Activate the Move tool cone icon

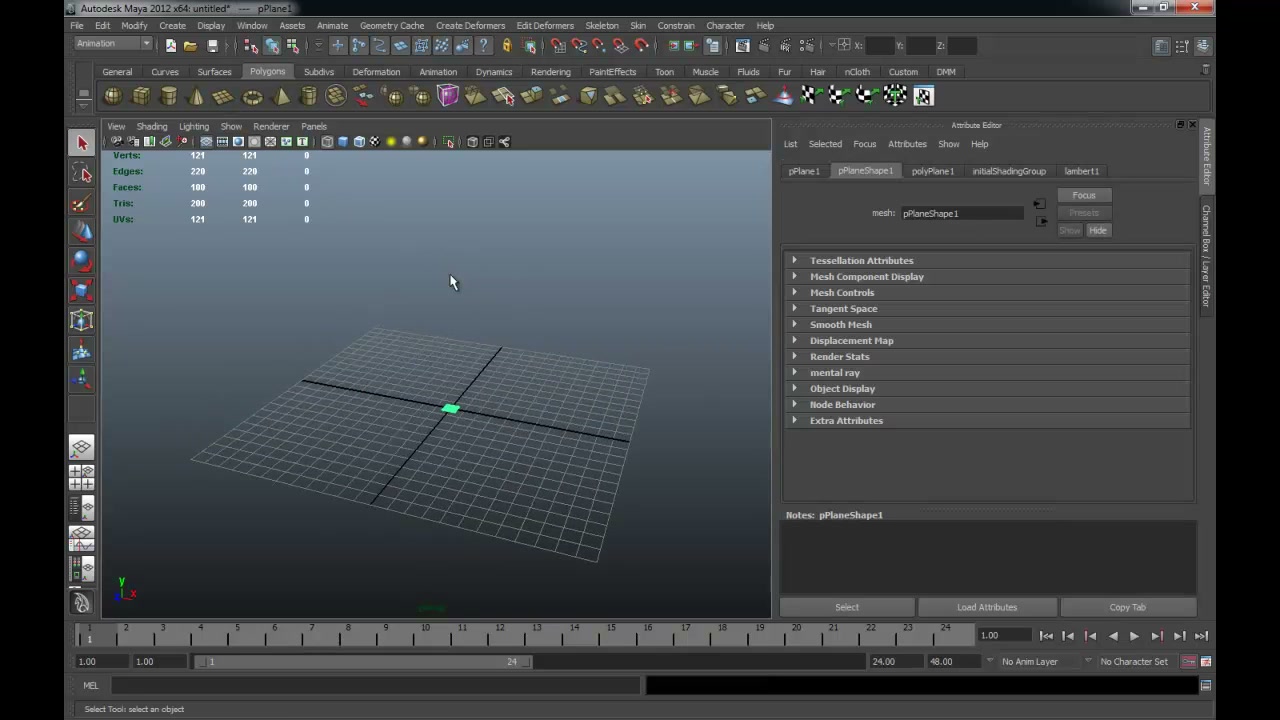[82, 232]
